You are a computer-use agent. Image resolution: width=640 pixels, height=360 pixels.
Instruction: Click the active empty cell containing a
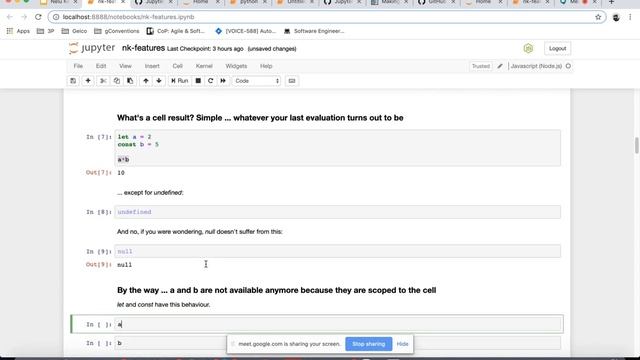(x=338, y=324)
